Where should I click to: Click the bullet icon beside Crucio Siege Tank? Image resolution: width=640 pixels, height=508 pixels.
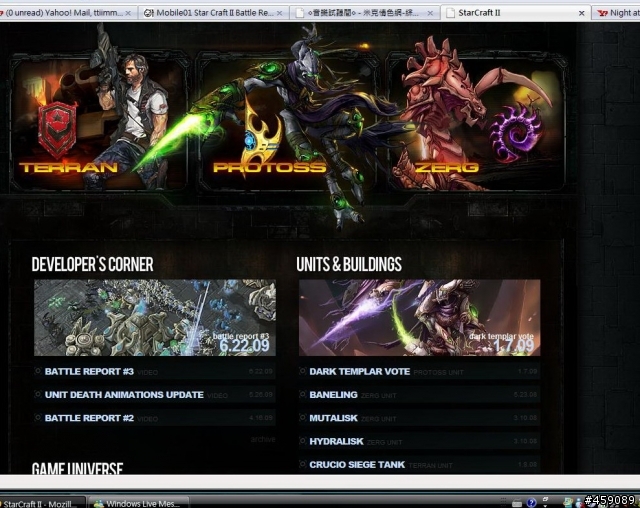[302, 464]
